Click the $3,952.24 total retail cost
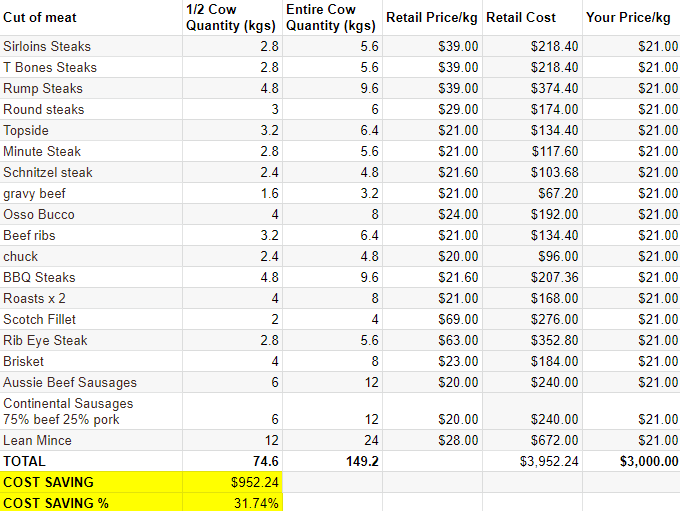This screenshot has width=680, height=511. [533, 461]
